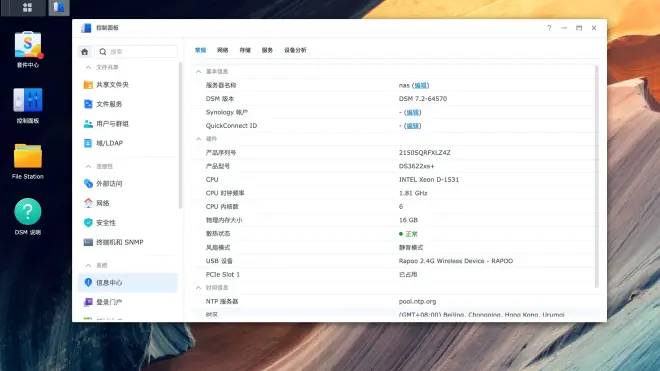Open the 登录门户 sidebar item
This screenshot has width=660, height=371.
[x=128, y=302]
